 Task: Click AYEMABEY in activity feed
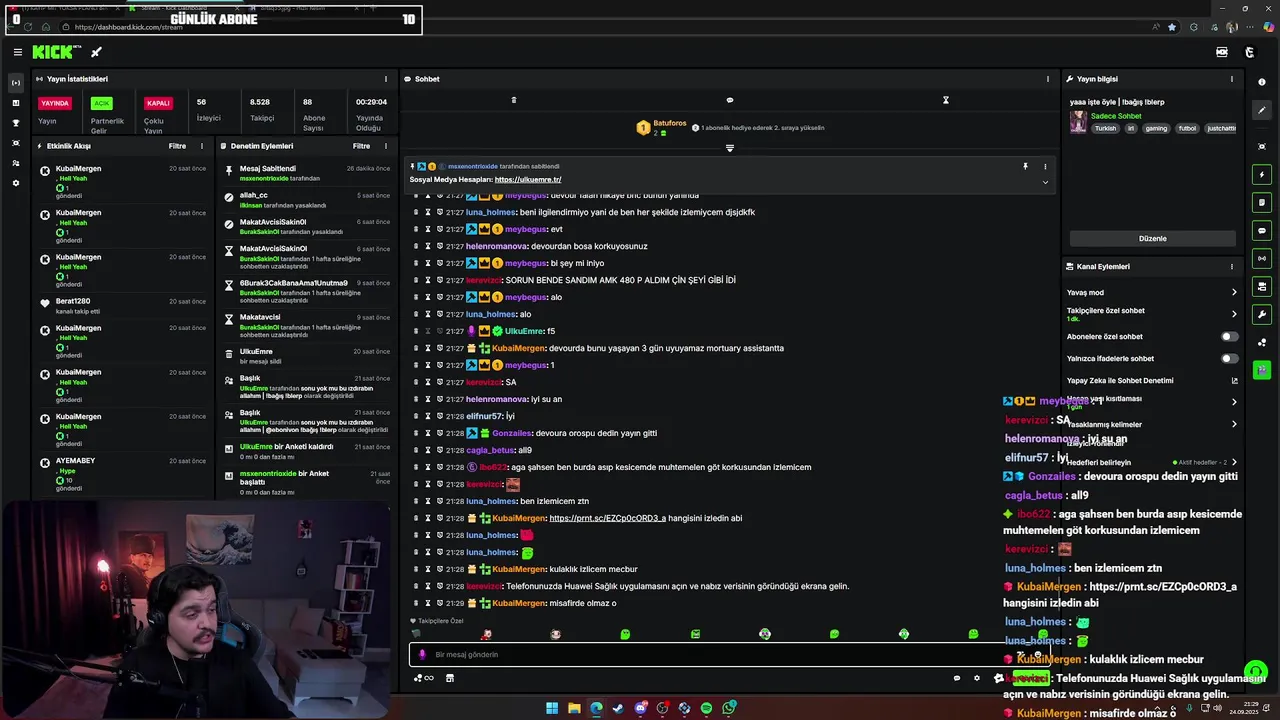(76, 461)
